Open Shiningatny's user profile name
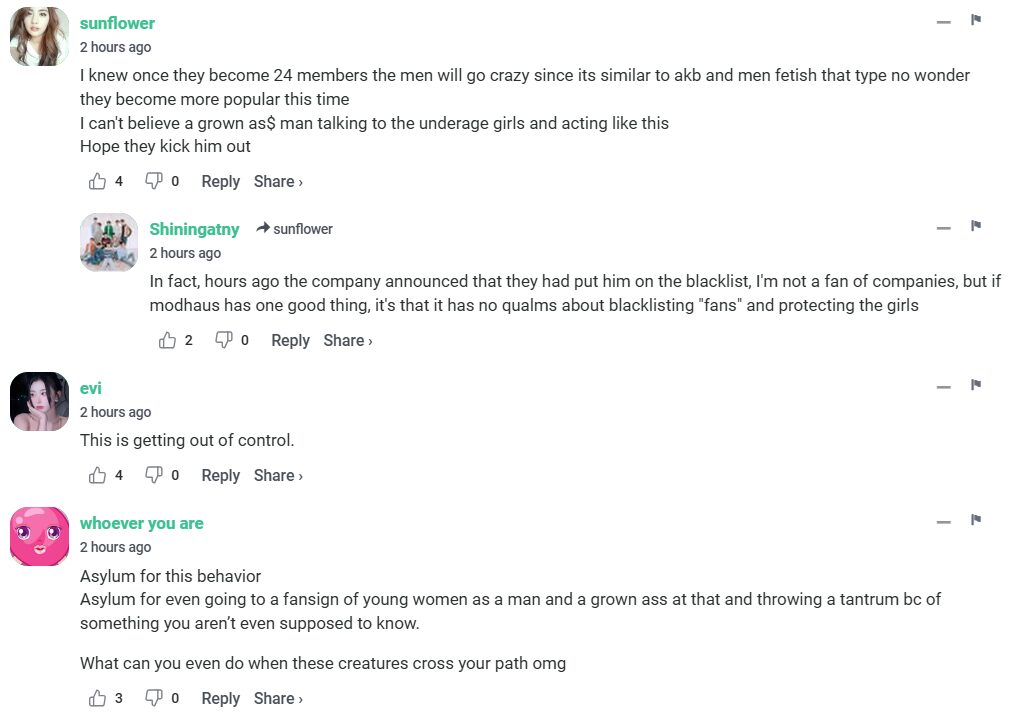Image resolution: width=1017 pixels, height=720 pixels. (x=194, y=229)
